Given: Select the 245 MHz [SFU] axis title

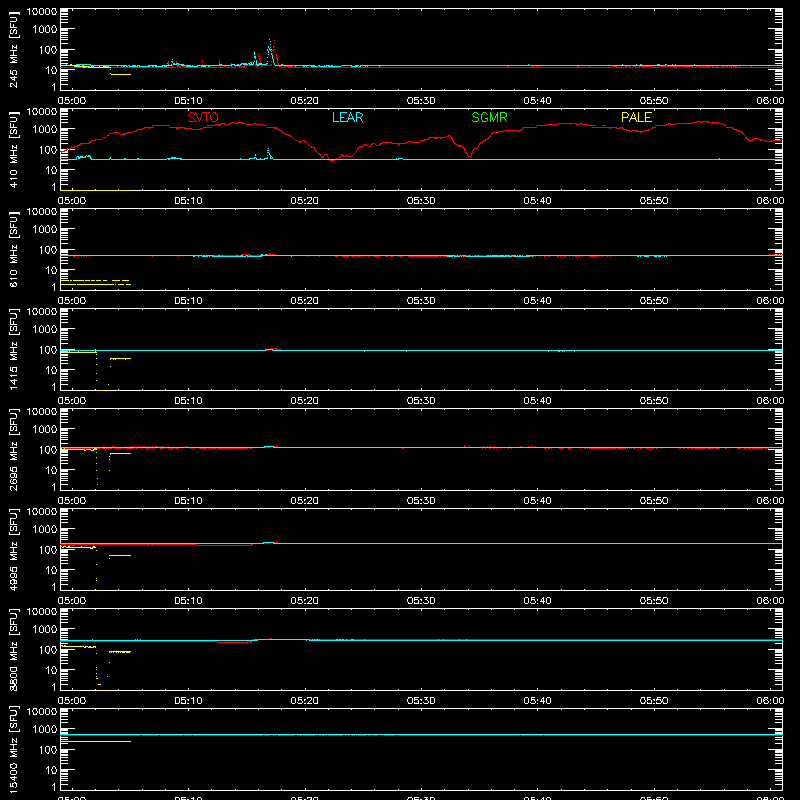Looking at the screenshot, I should pos(13,49).
